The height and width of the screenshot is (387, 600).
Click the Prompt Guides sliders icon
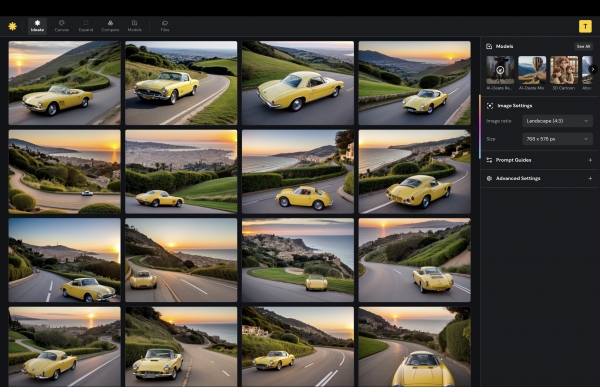point(489,160)
